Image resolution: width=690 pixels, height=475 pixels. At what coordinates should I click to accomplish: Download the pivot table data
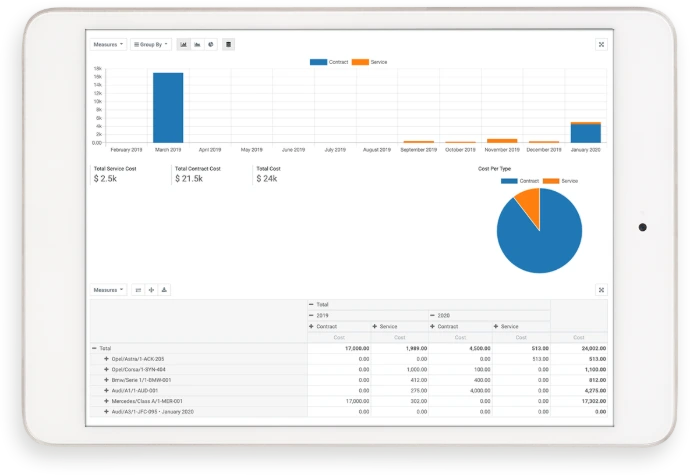164,290
